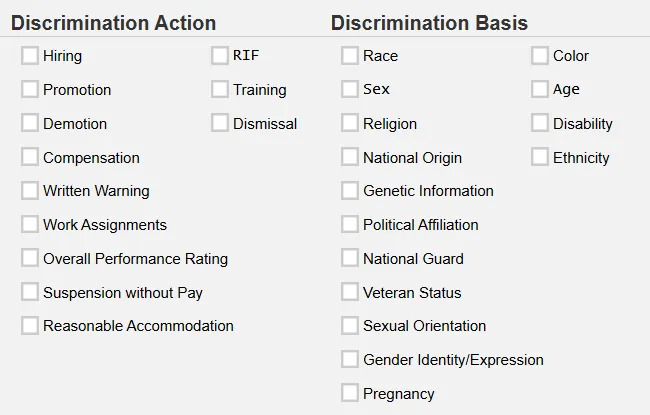This screenshot has height=415, width=650.
Task: Check the Religion checkbox
Action: pos(350,124)
